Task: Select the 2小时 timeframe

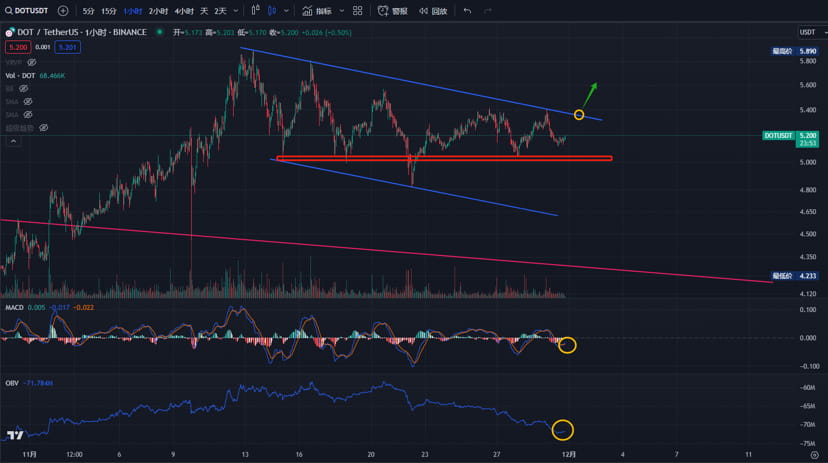Action: (158, 11)
